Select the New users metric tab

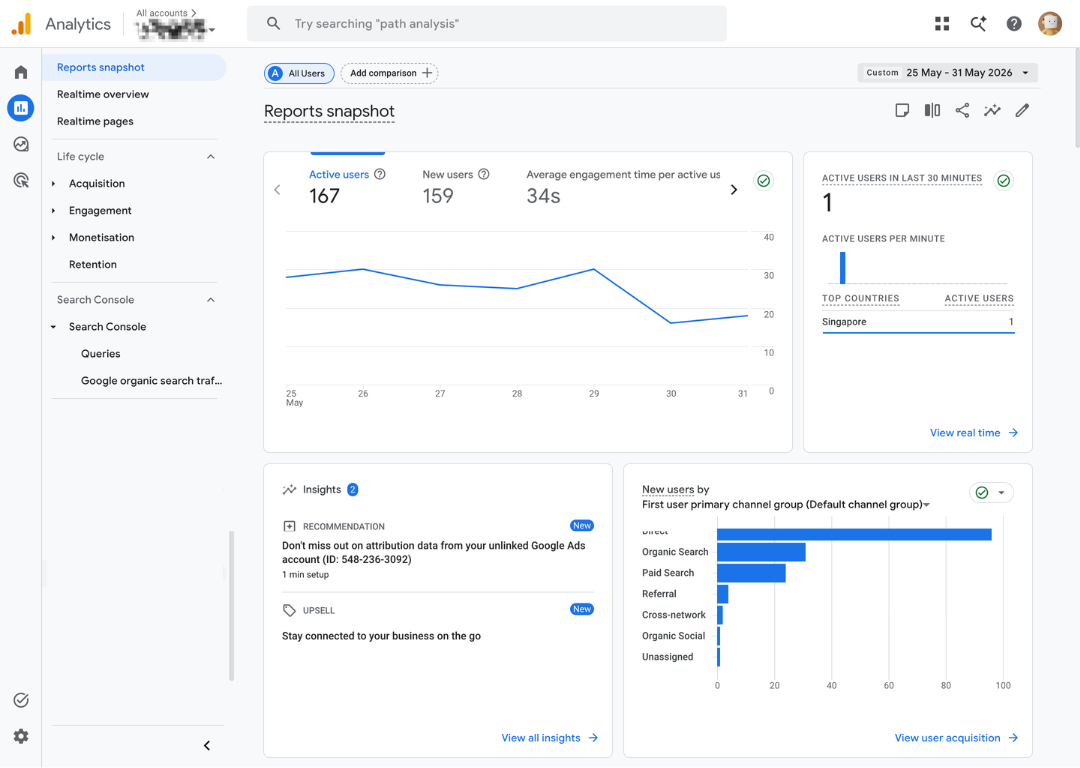point(455,186)
